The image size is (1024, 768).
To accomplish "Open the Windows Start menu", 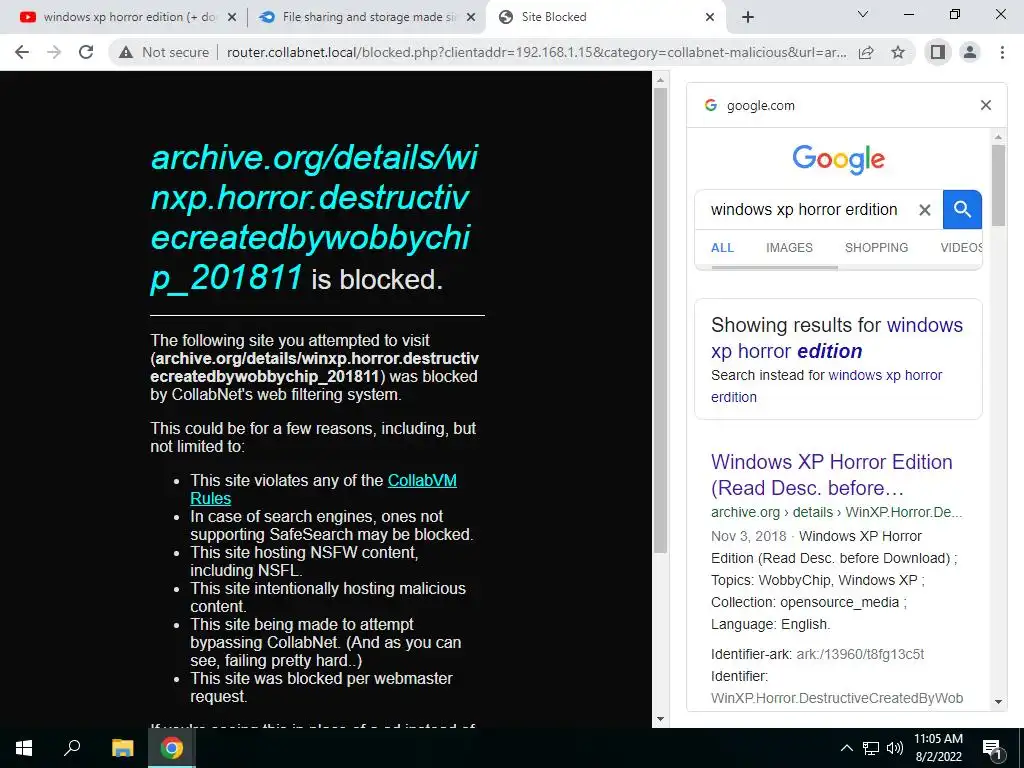I will (x=24, y=748).
